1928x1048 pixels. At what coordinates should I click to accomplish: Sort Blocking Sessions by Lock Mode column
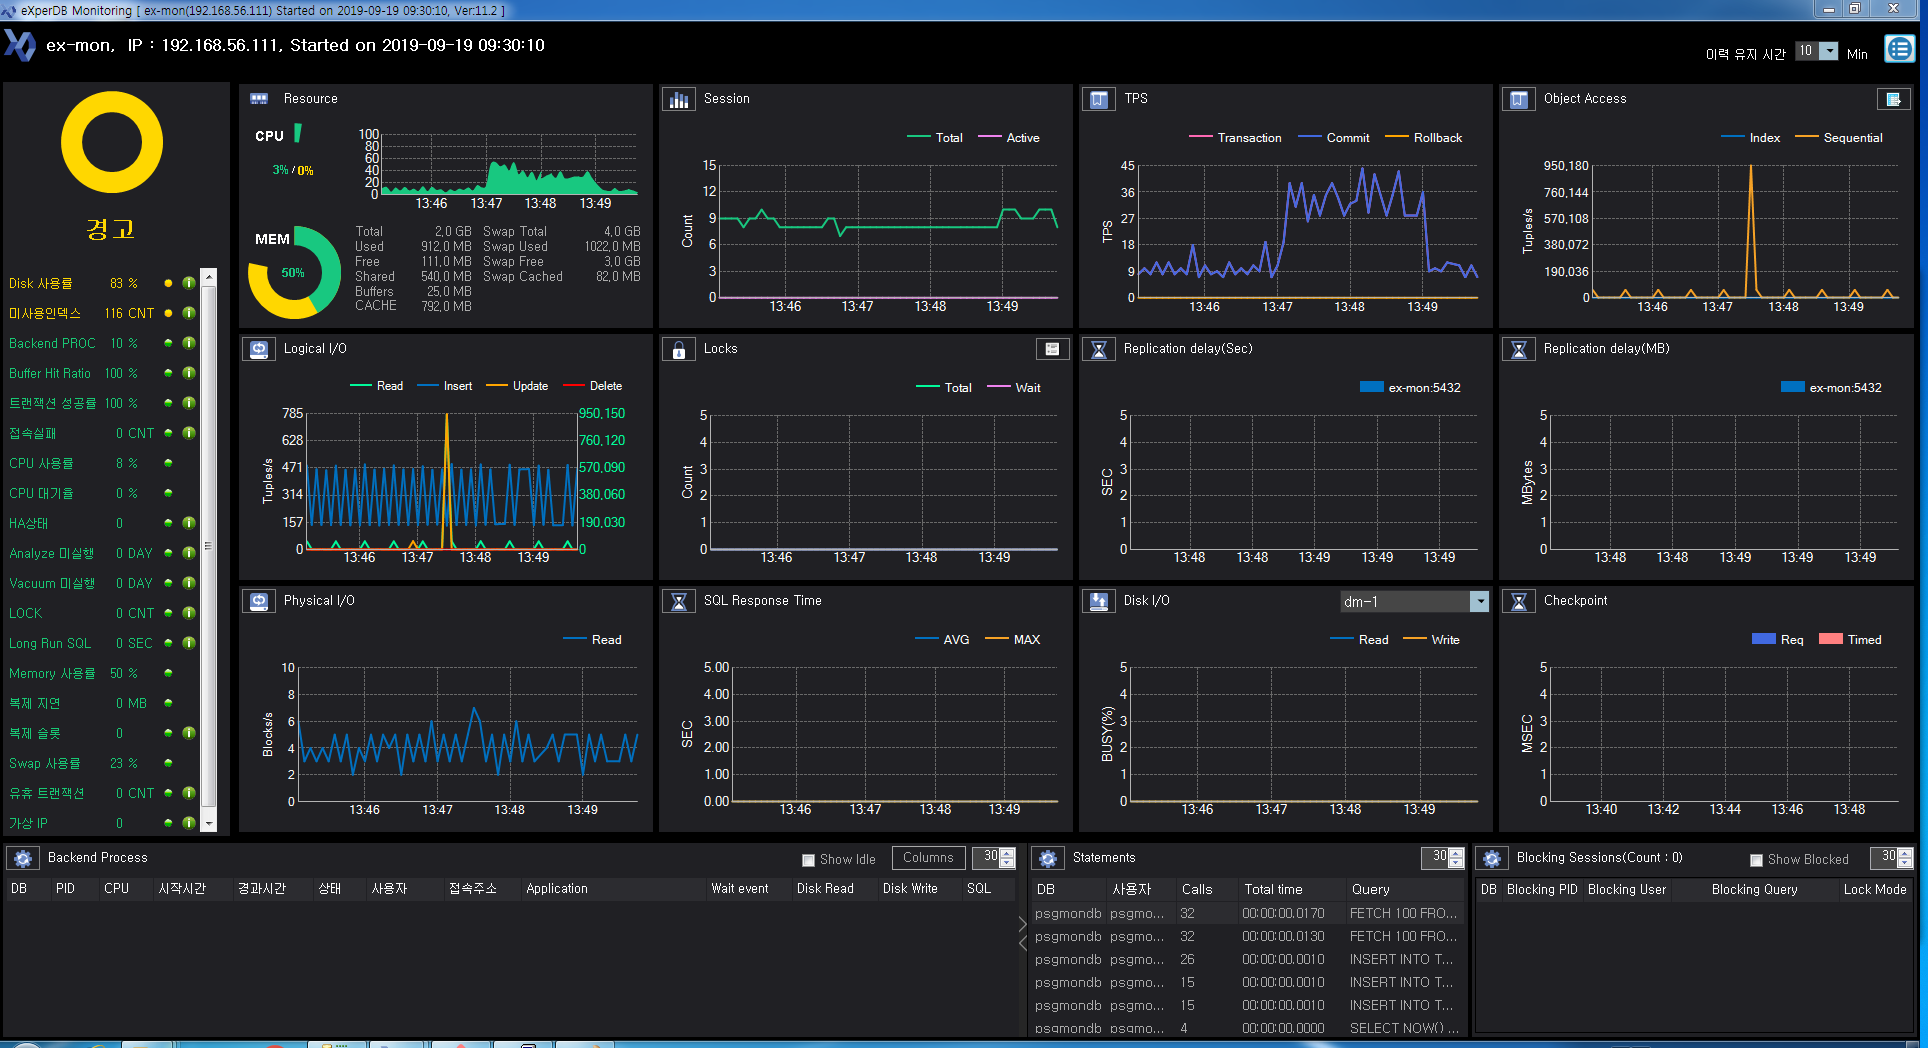[1874, 889]
